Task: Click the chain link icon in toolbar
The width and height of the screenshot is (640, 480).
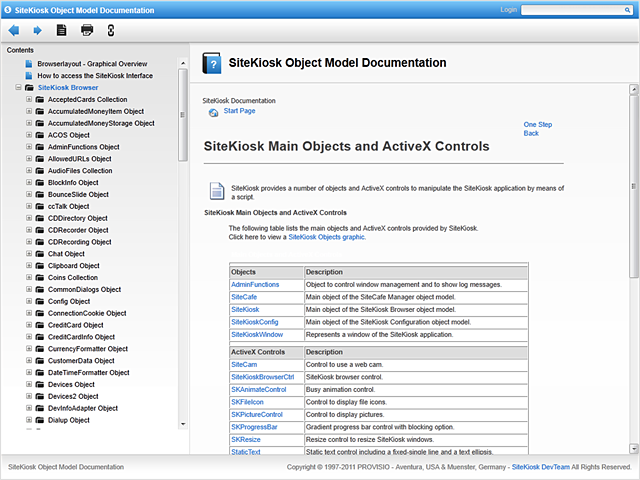Action: 111,30
